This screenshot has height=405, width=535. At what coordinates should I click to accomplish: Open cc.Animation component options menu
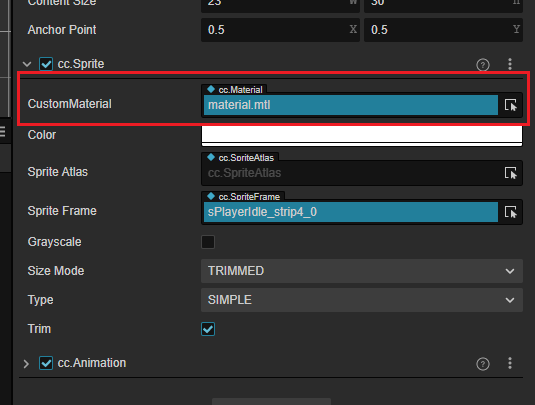click(x=510, y=363)
